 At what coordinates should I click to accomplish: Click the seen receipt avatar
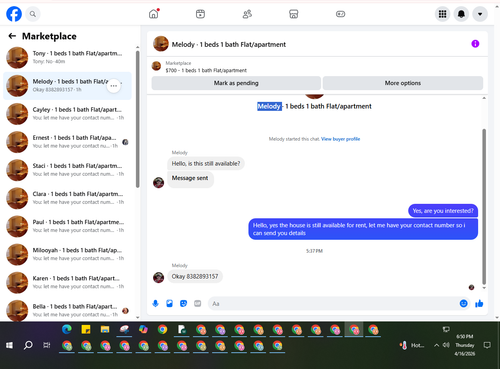pyautogui.click(x=471, y=287)
